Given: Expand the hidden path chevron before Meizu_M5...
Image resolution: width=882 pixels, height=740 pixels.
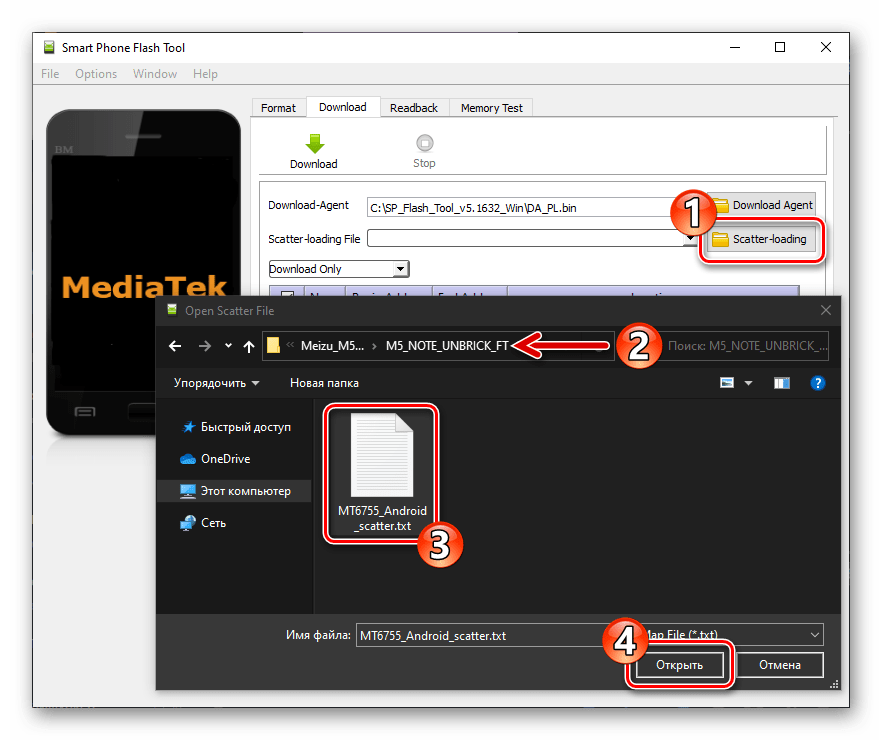Looking at the screenshot, I should click(290, 345).
